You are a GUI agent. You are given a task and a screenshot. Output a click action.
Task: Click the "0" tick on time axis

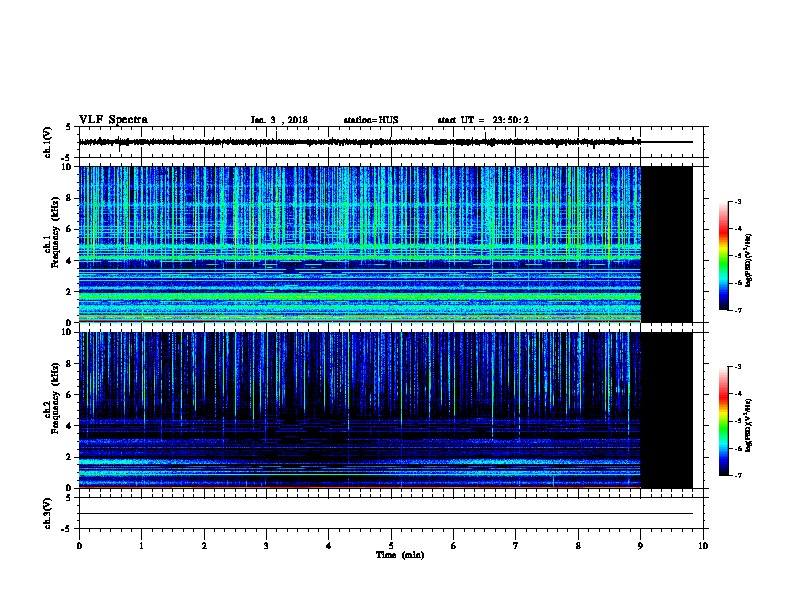79,546
